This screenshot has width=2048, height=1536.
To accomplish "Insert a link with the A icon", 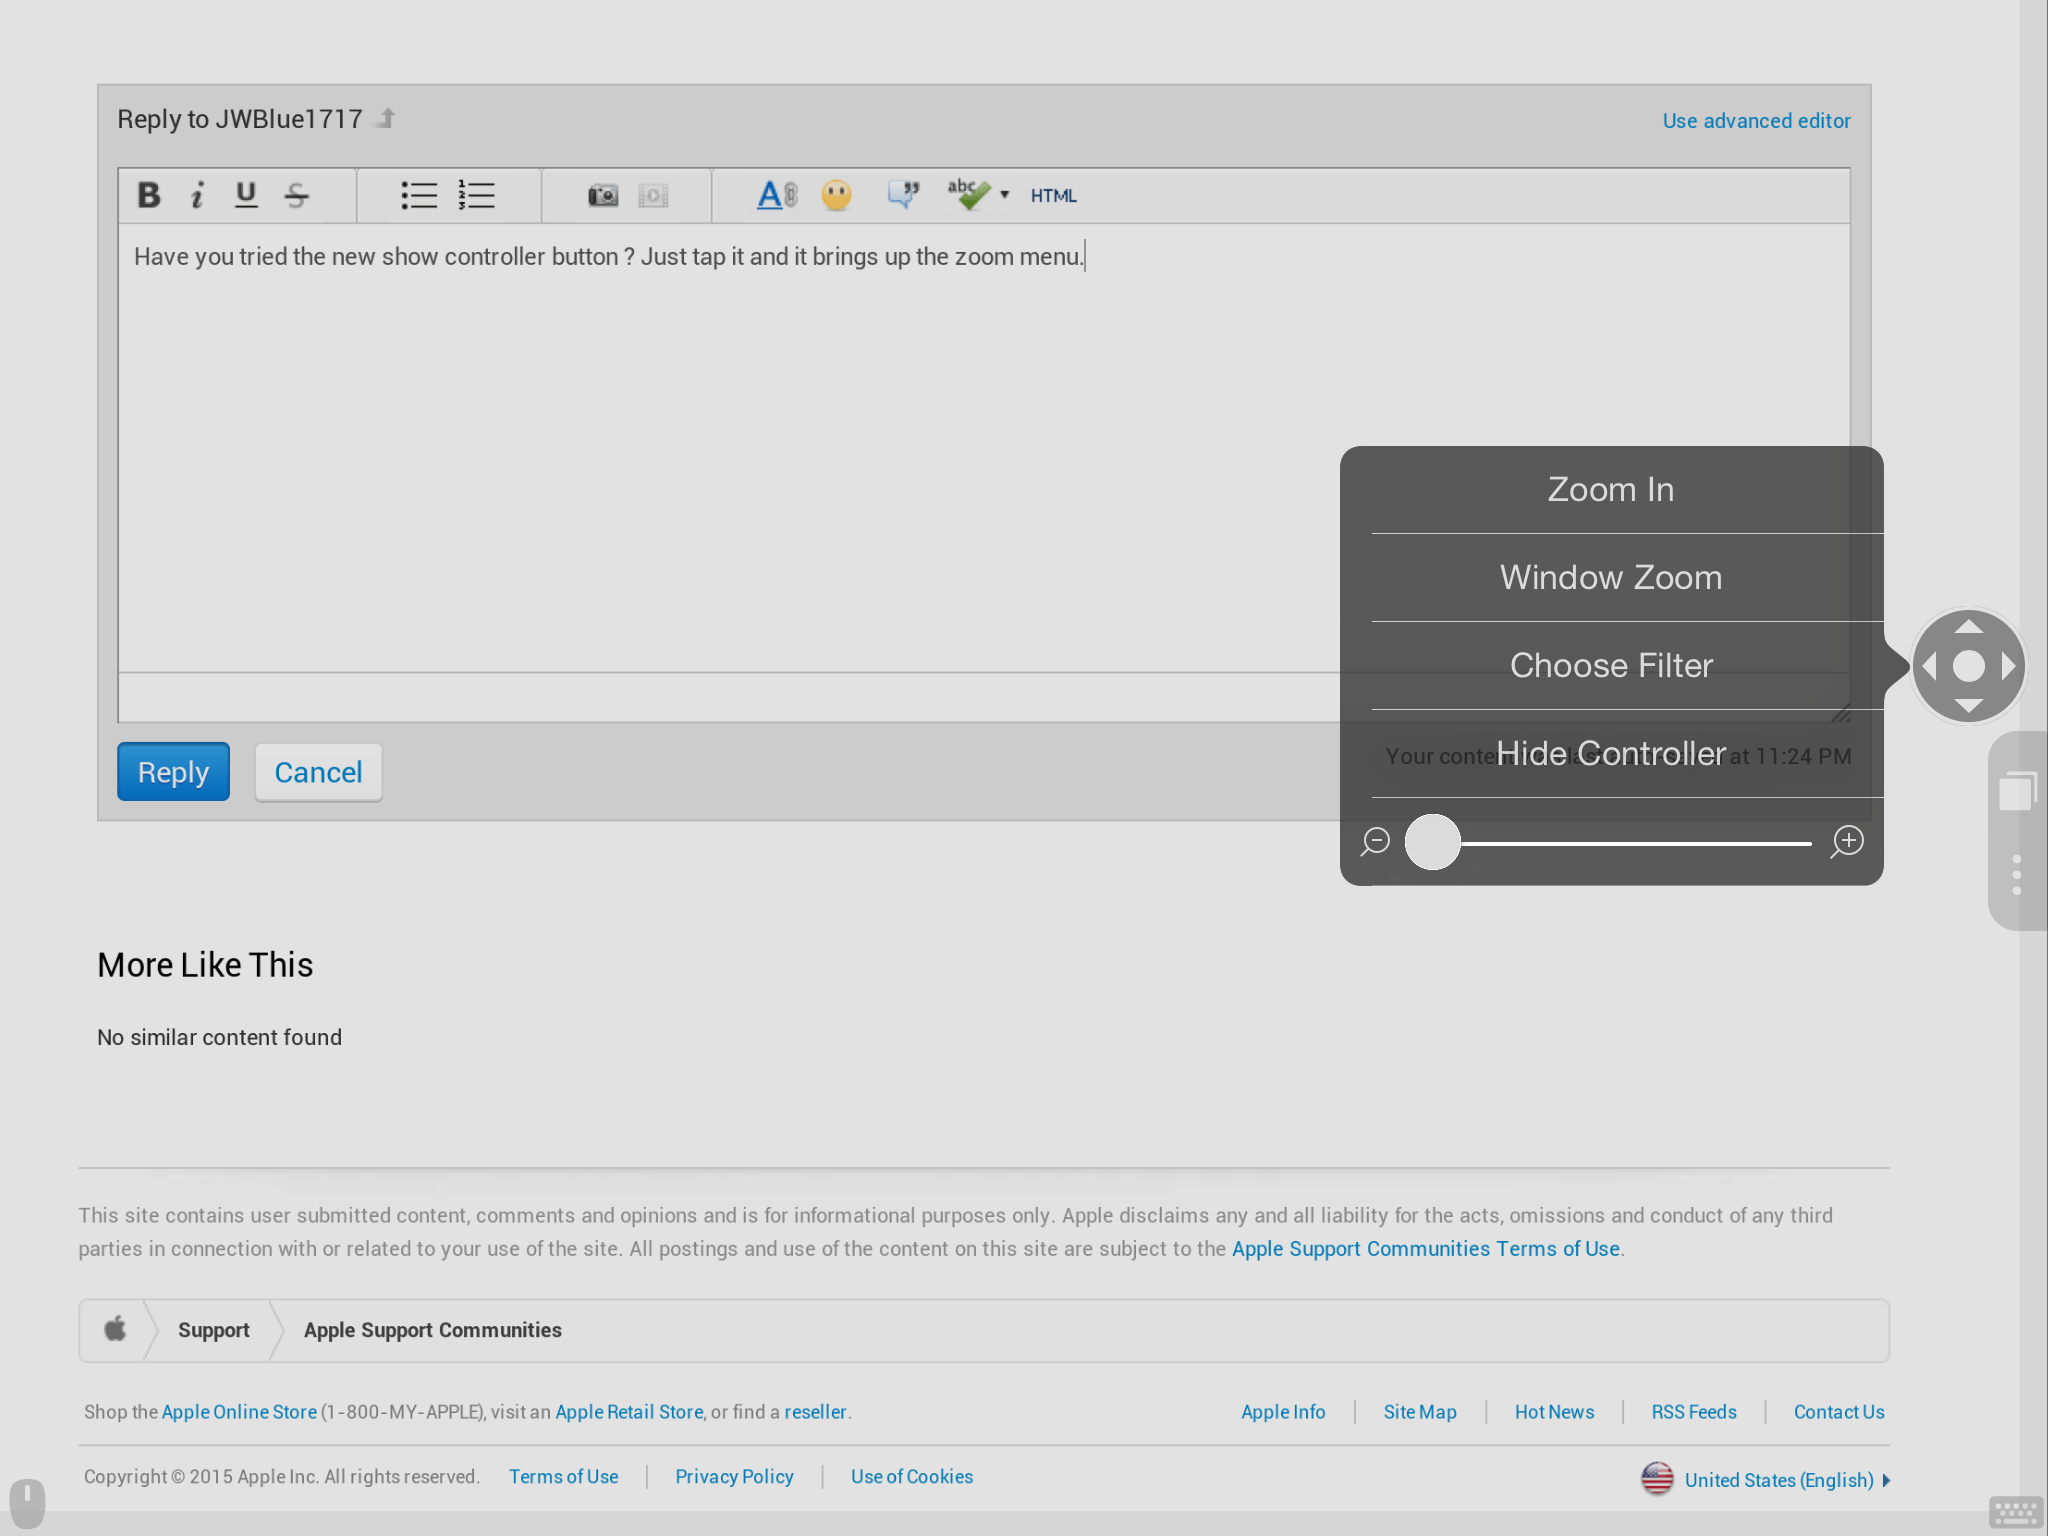I will tap(776, 195).
